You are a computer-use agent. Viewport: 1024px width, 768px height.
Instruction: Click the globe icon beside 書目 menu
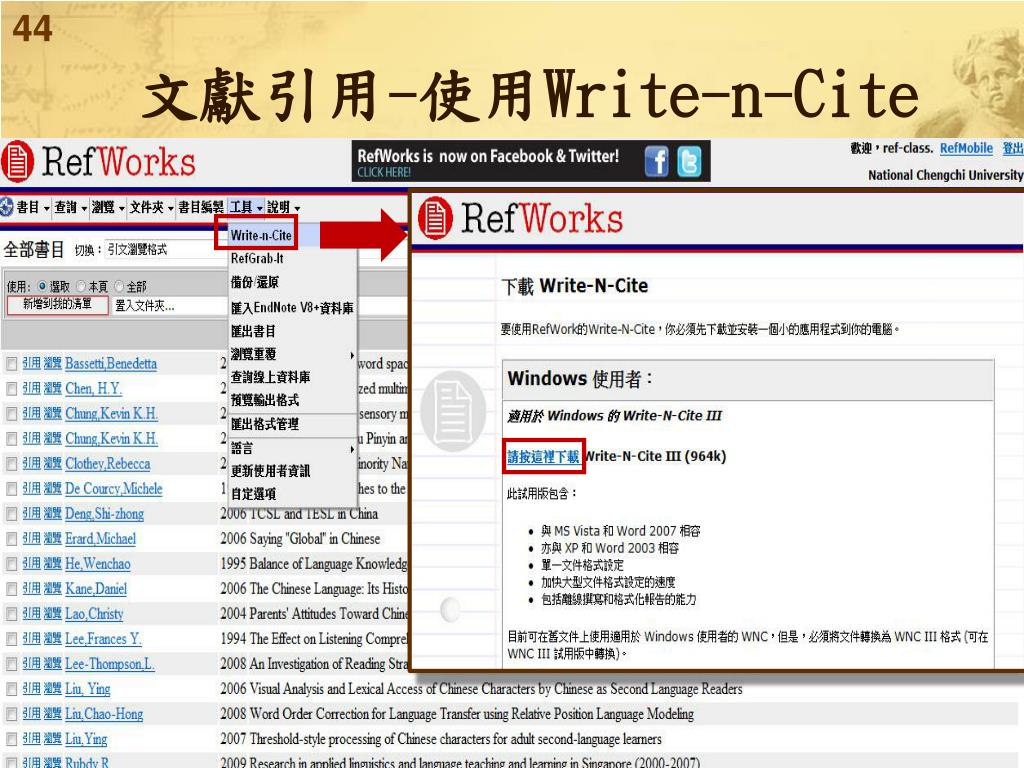7,207
